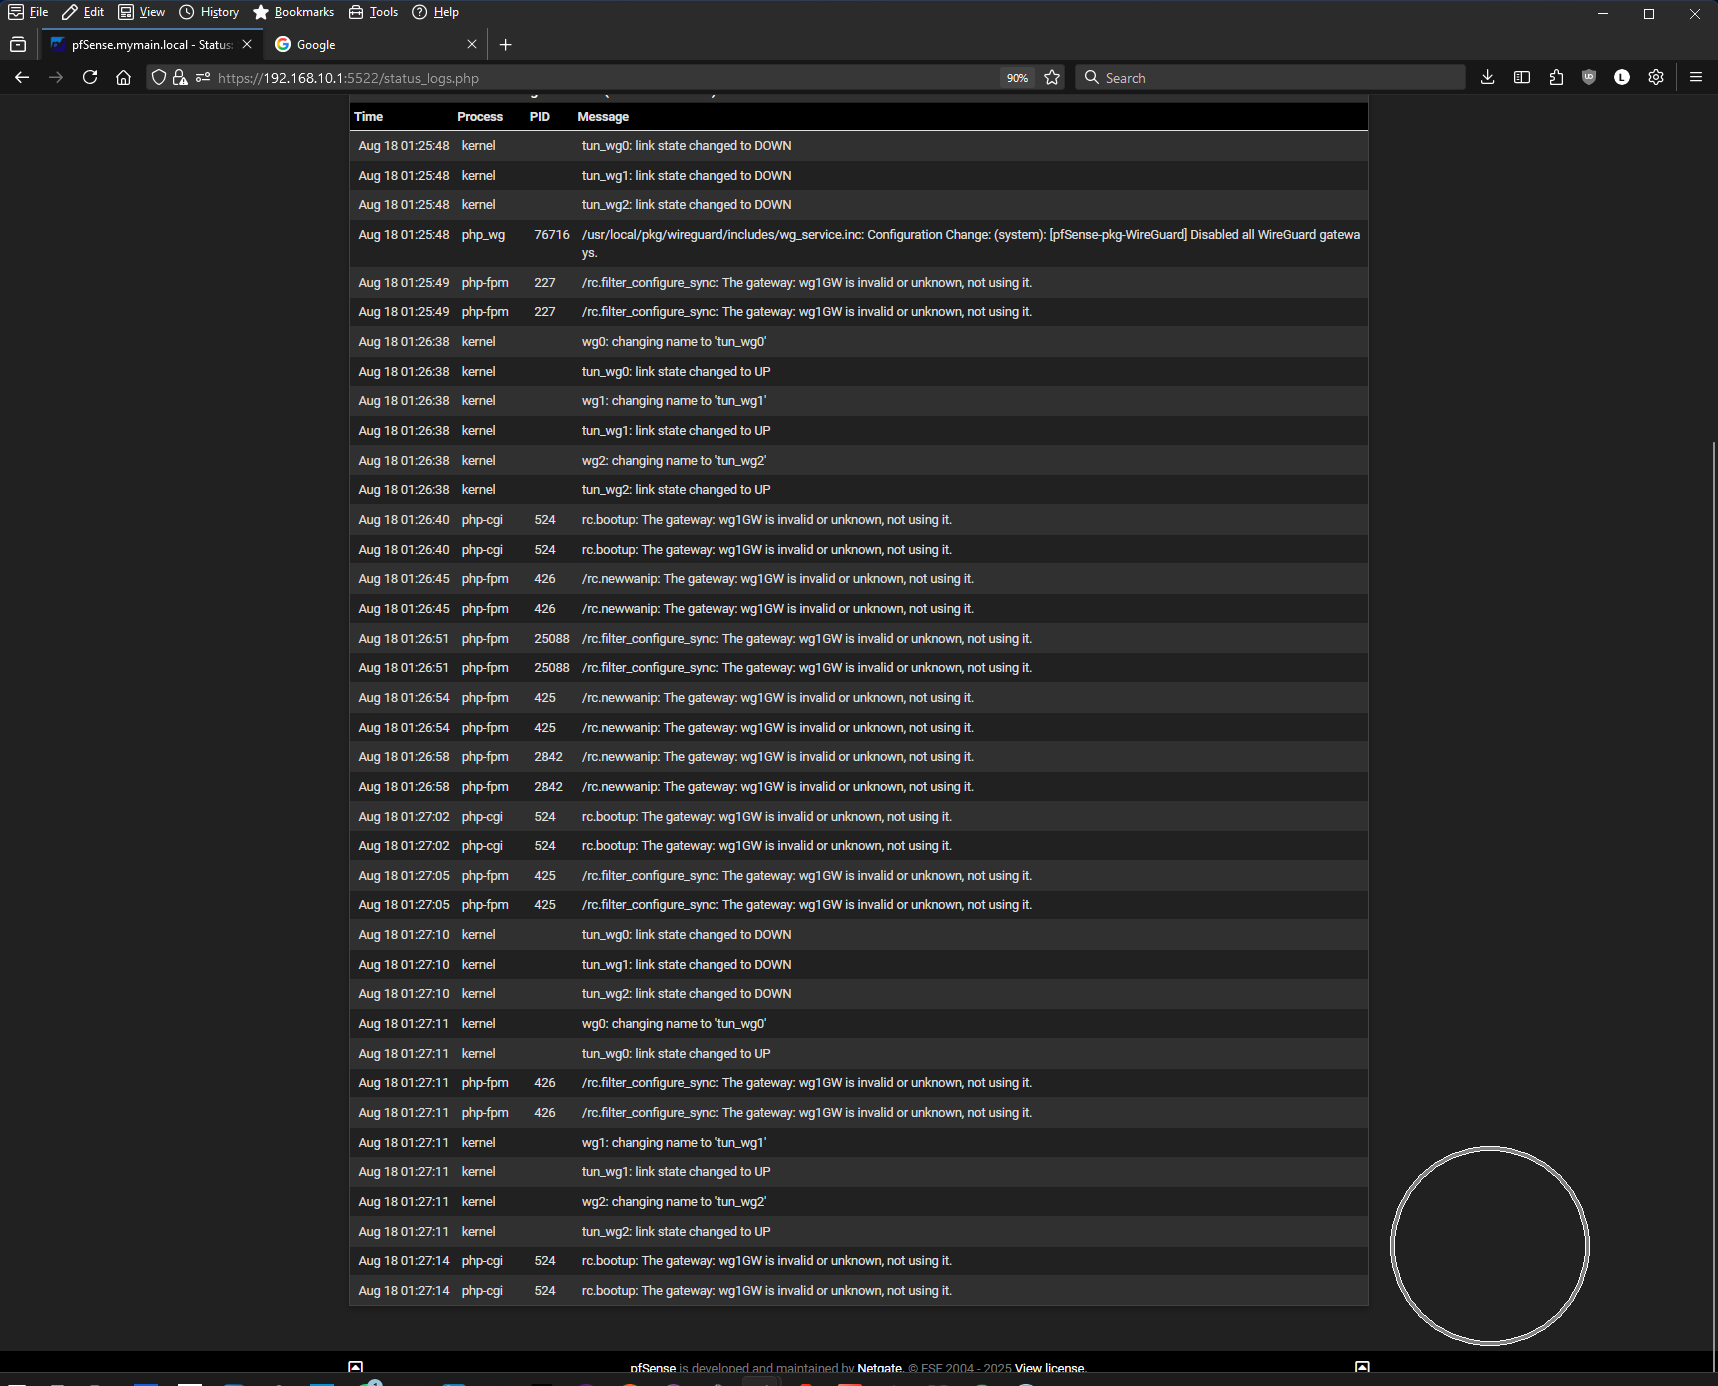Click first rc.bootup message at 01:26:40
The height and width of the screenshot is (1386, 1718).
pos(767,520)
